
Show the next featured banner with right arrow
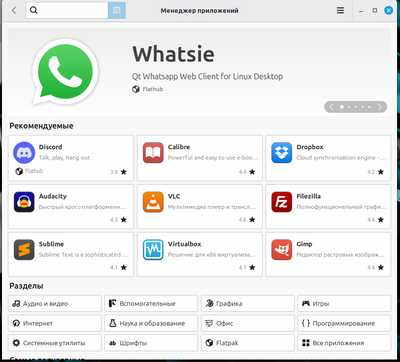379,107
